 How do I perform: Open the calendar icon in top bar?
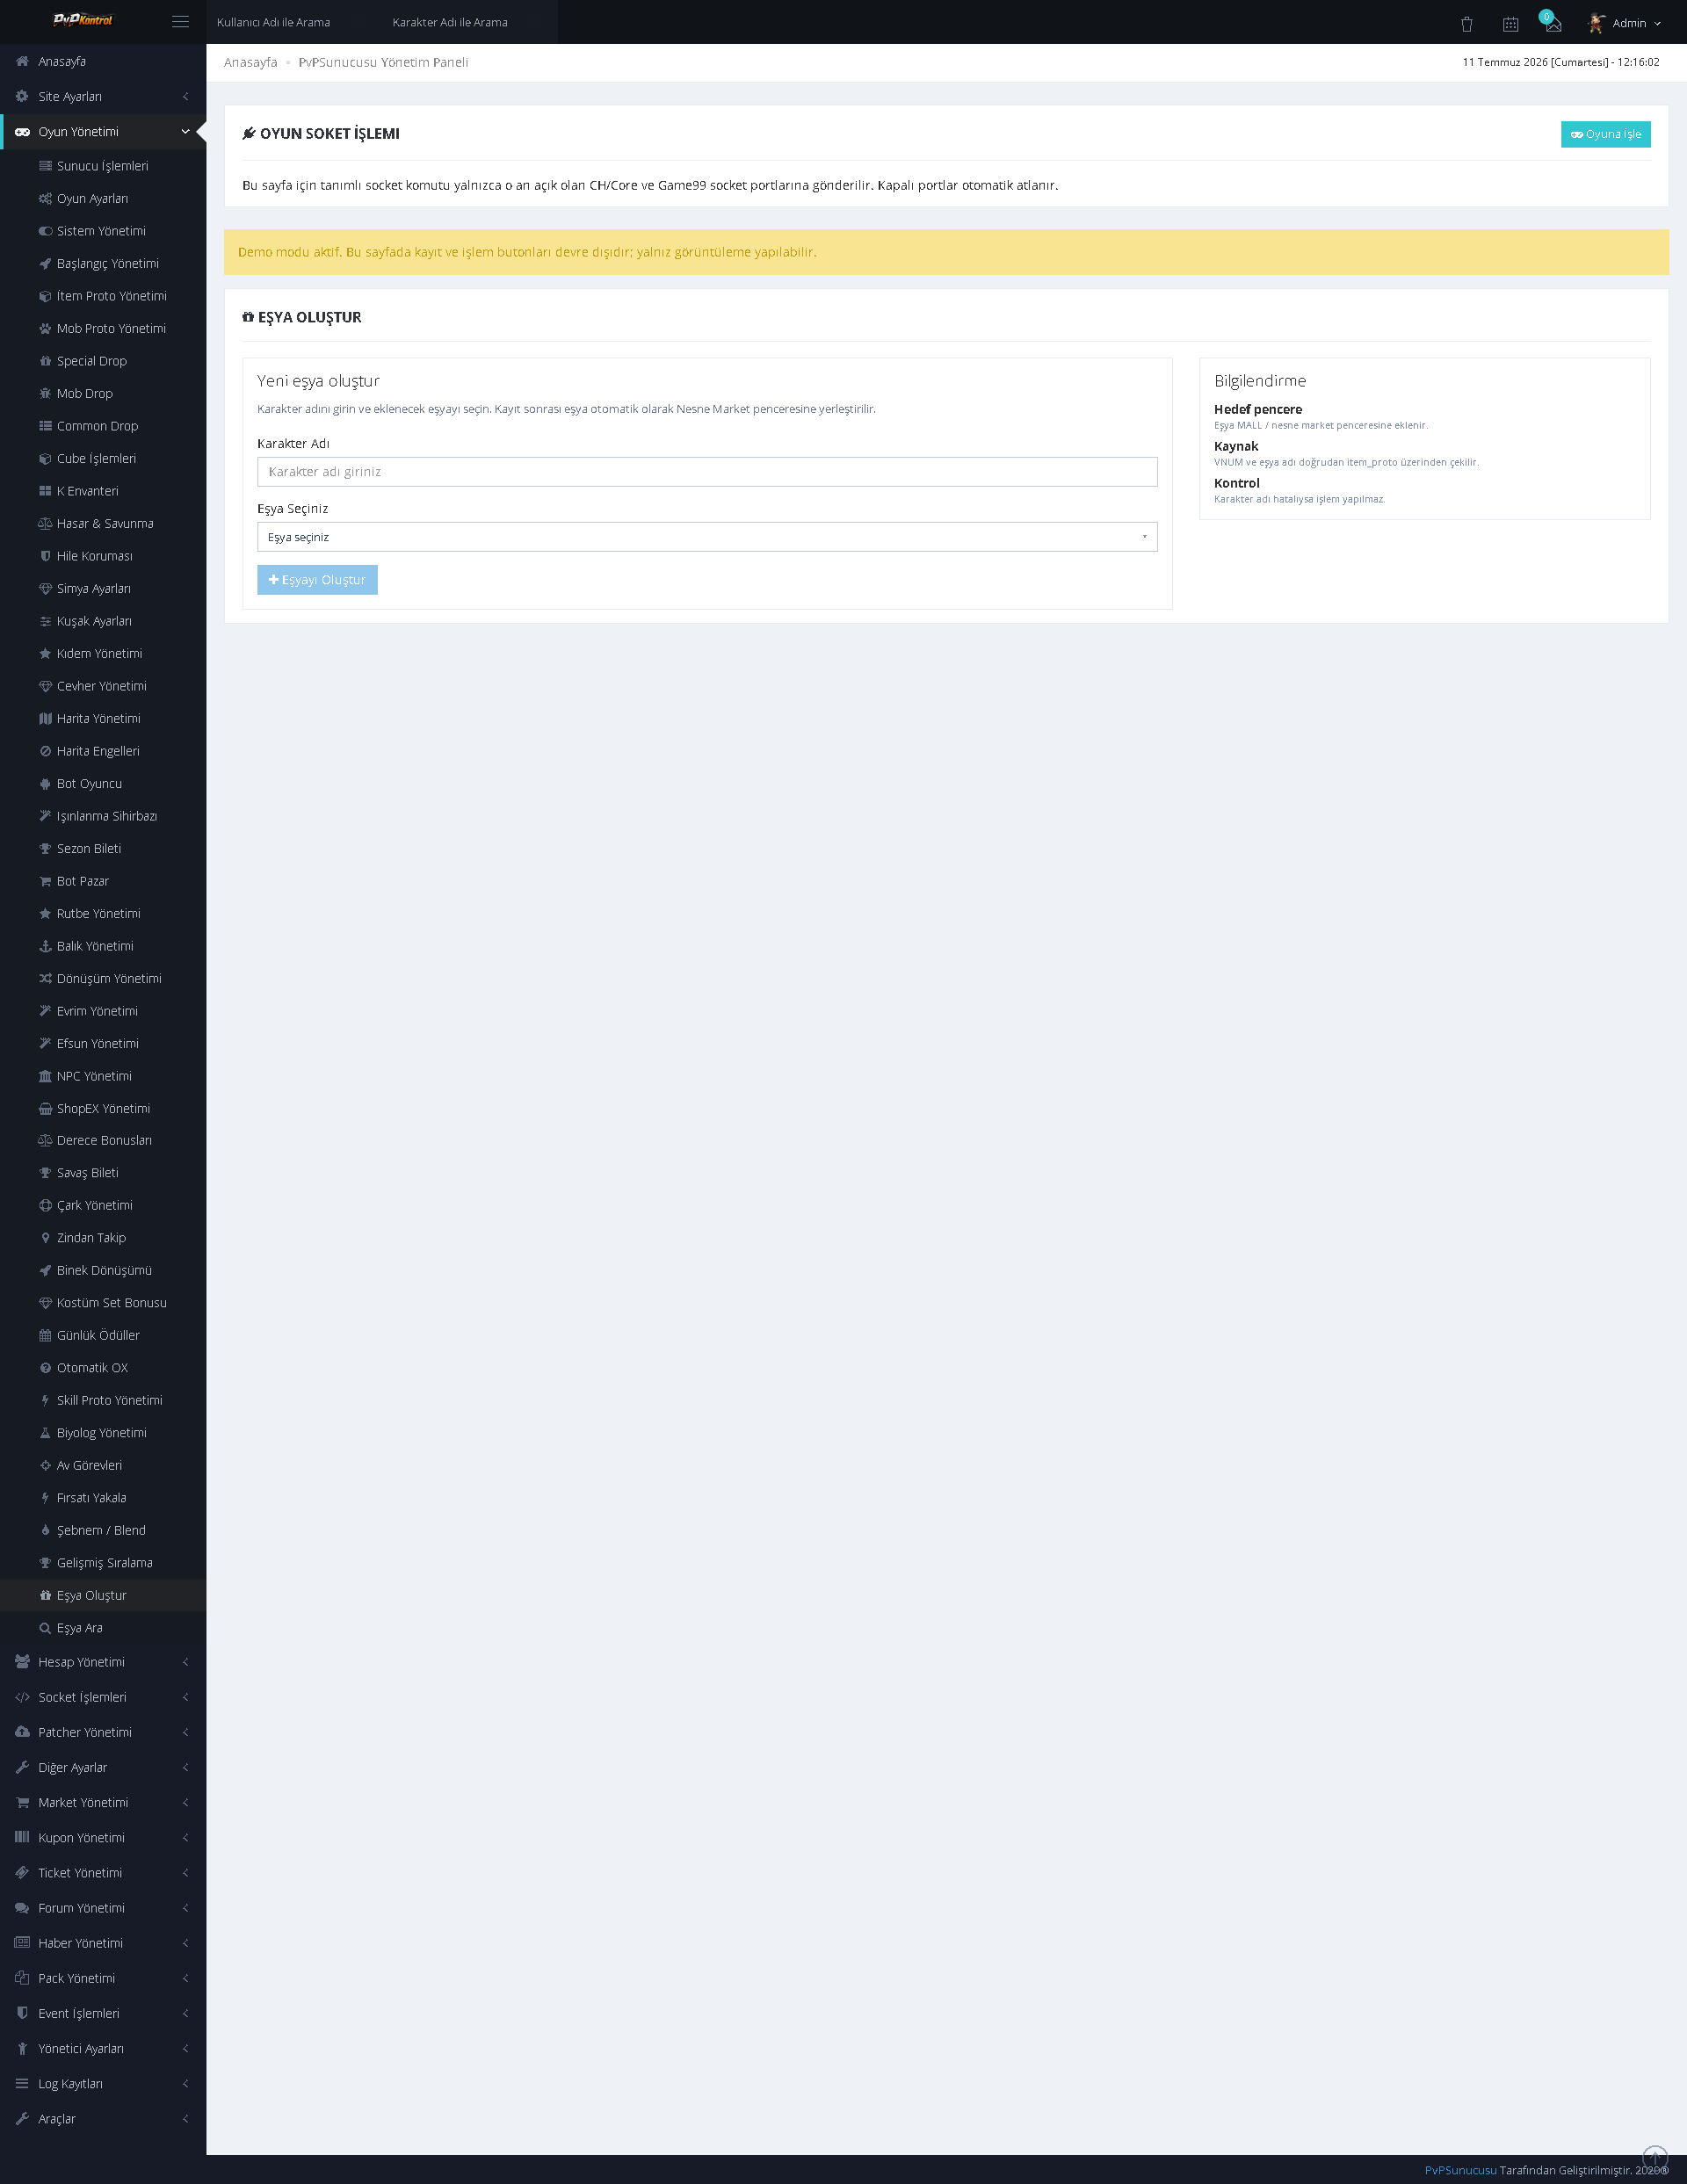tap(1510, 23)
